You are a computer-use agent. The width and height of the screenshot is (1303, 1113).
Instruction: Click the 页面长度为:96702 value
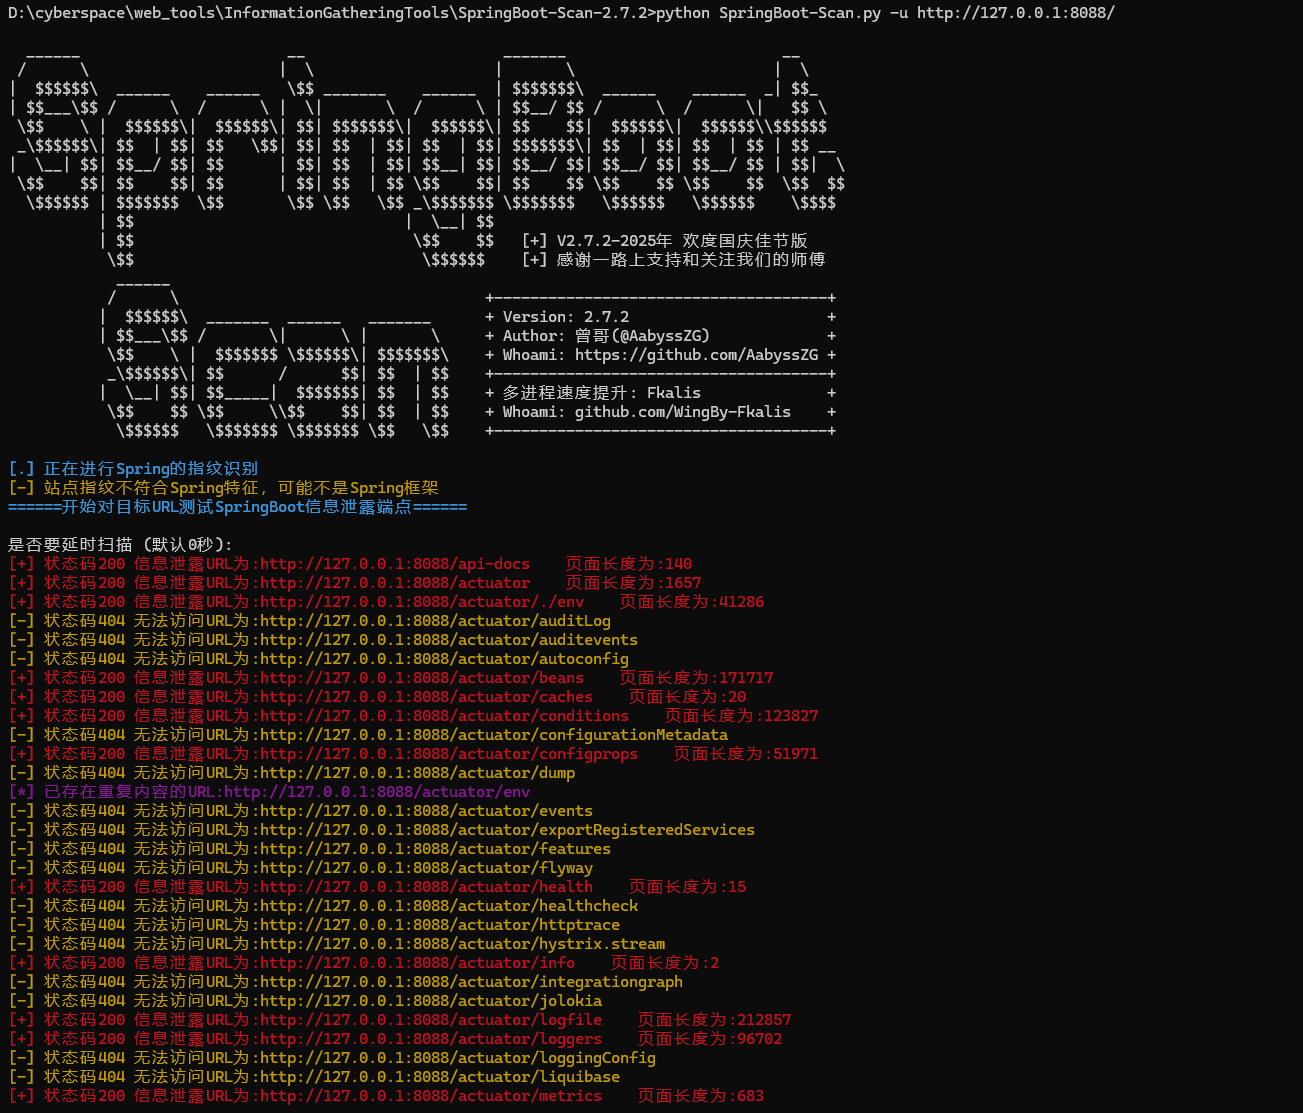pos(710,1039)
